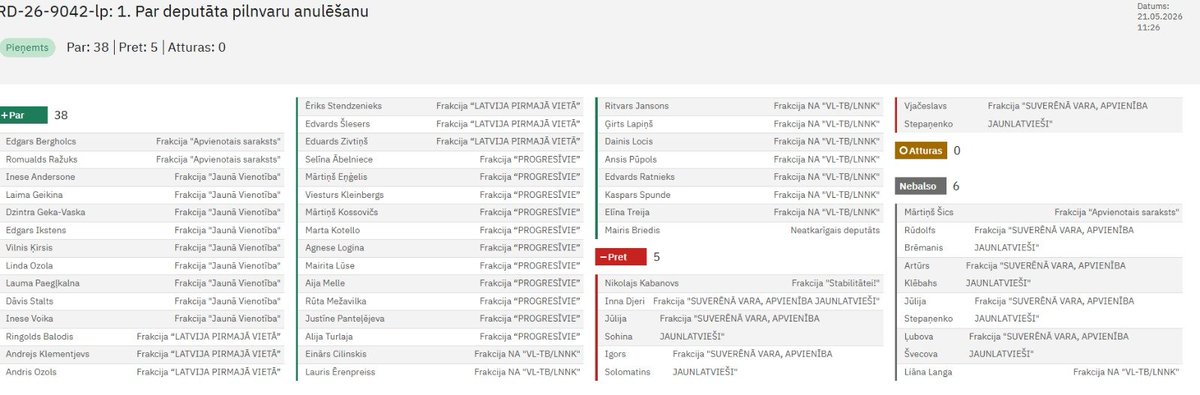Select the Mairis Briedis row
Screen dimensions: 1200x395
(740, 230)
